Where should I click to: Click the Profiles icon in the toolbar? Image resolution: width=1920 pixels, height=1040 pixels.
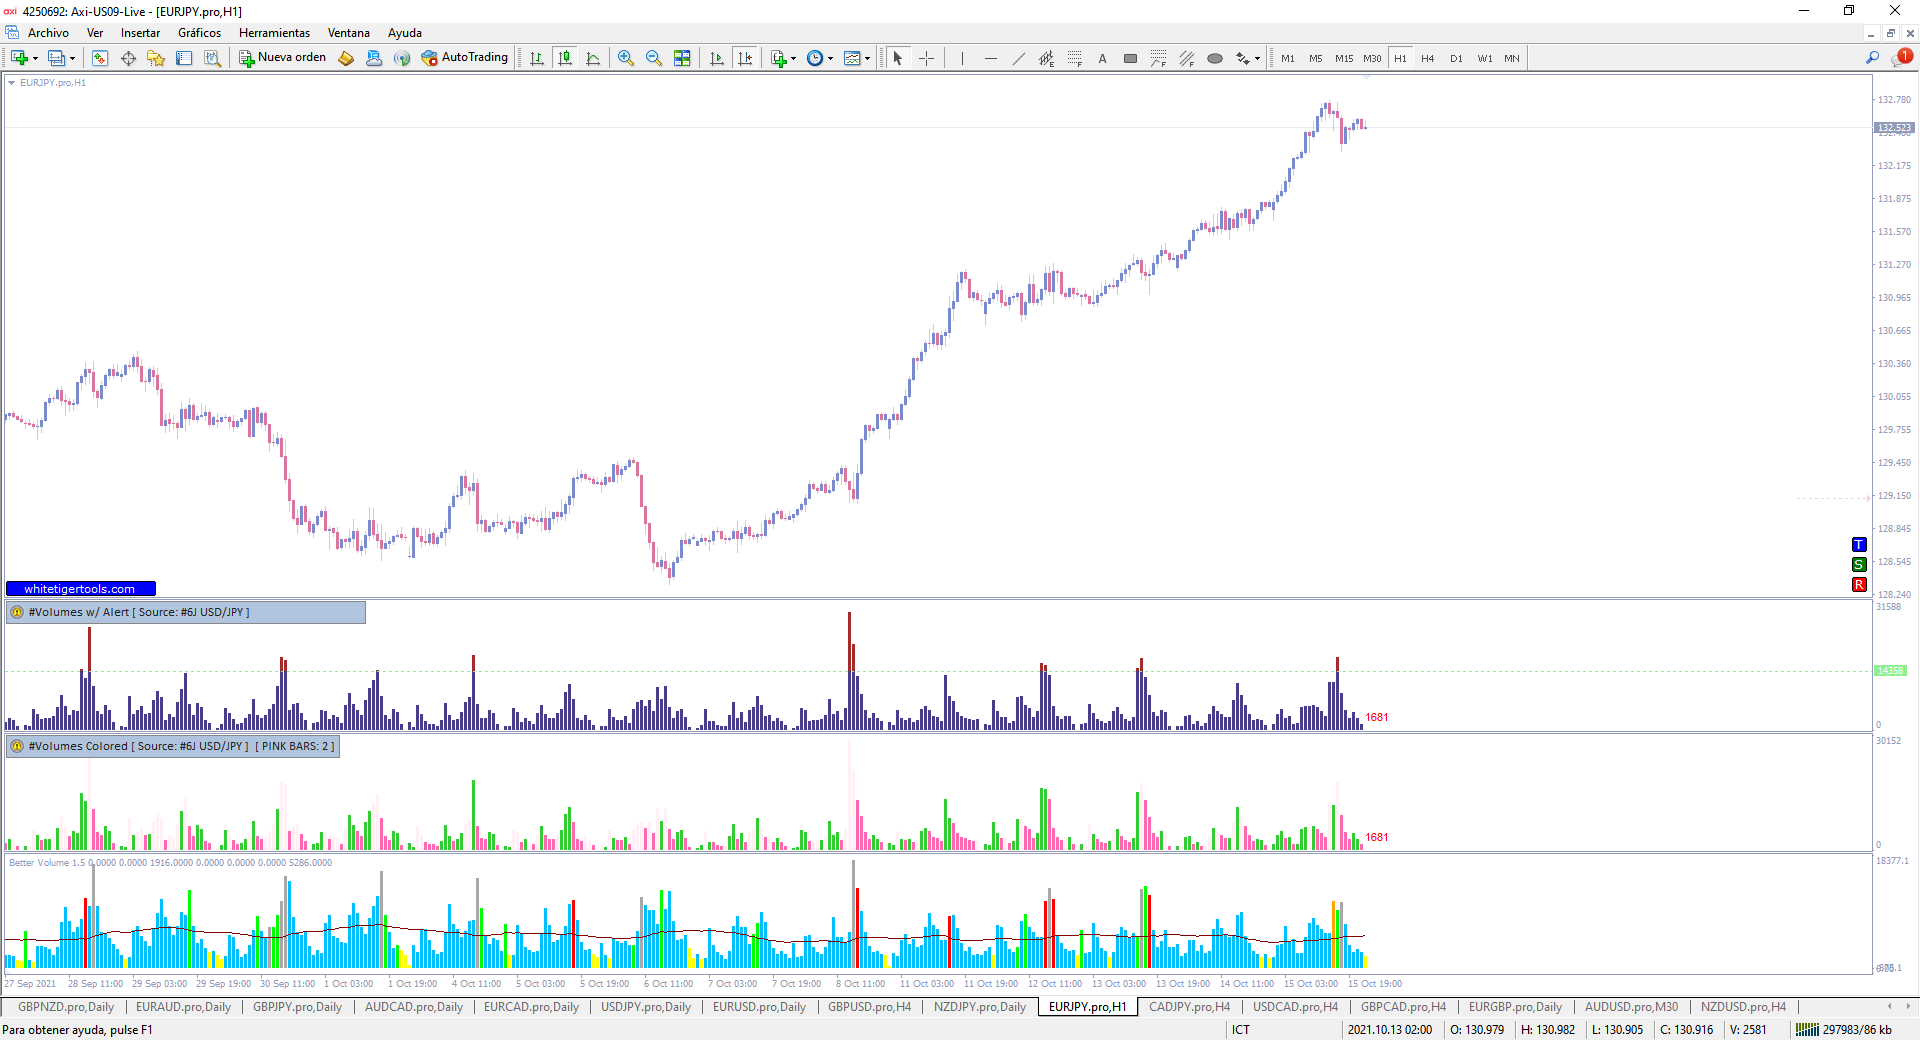(x=57, y=58)
